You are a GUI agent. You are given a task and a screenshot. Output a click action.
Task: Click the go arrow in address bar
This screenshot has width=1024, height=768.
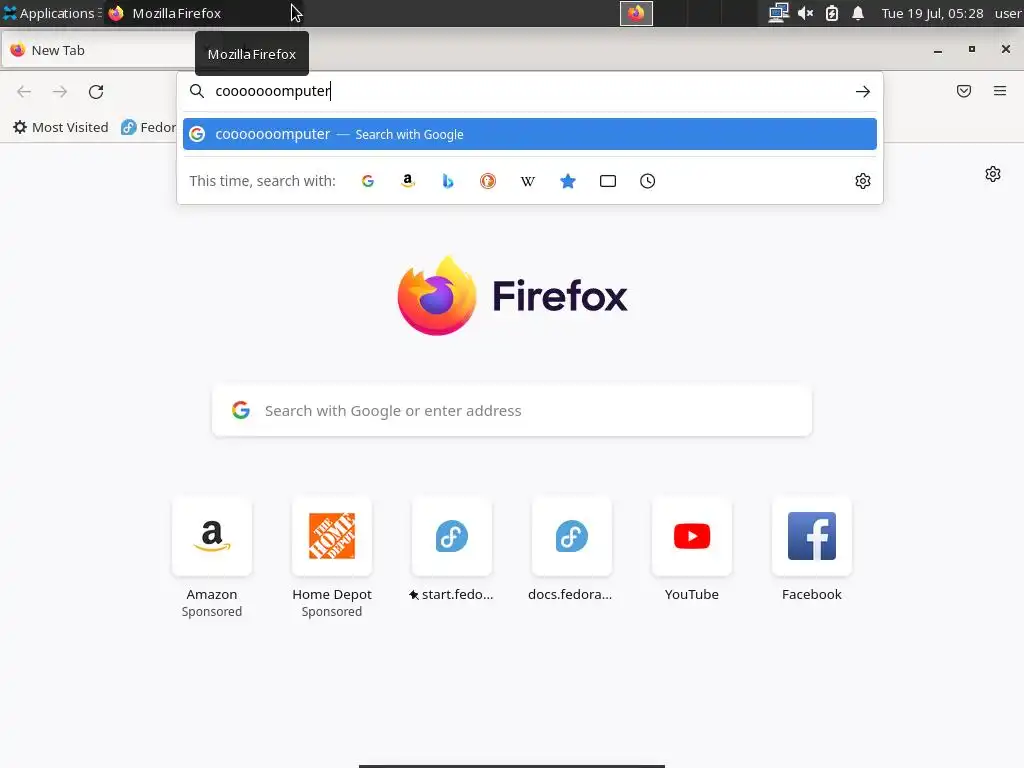(x=863, y=91)
